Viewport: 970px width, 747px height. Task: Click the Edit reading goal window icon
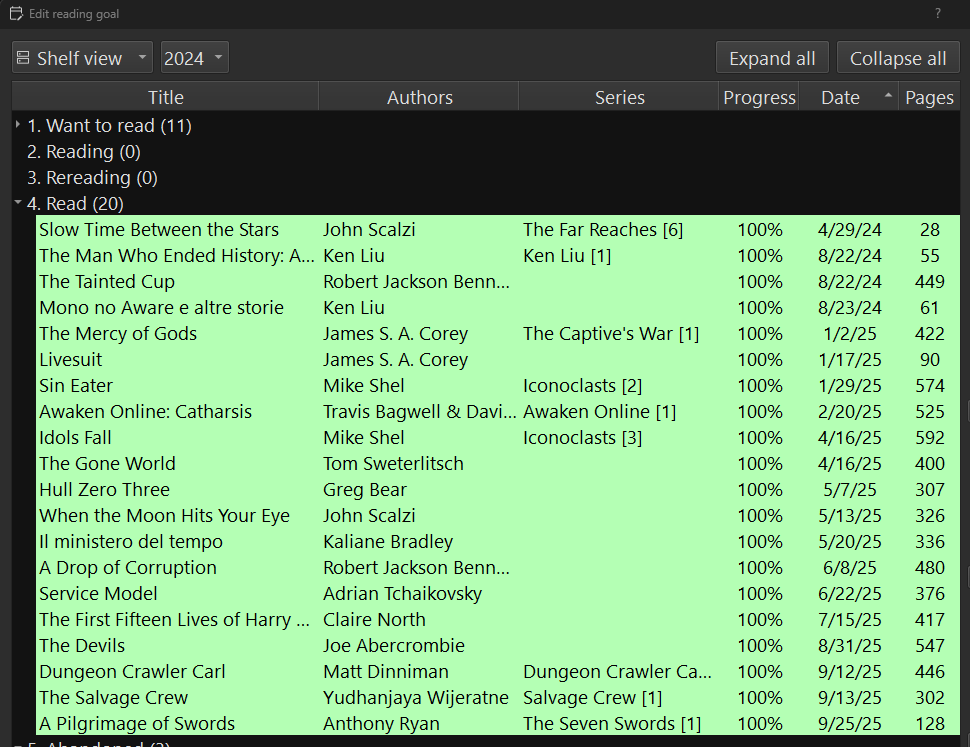point(16,14)
